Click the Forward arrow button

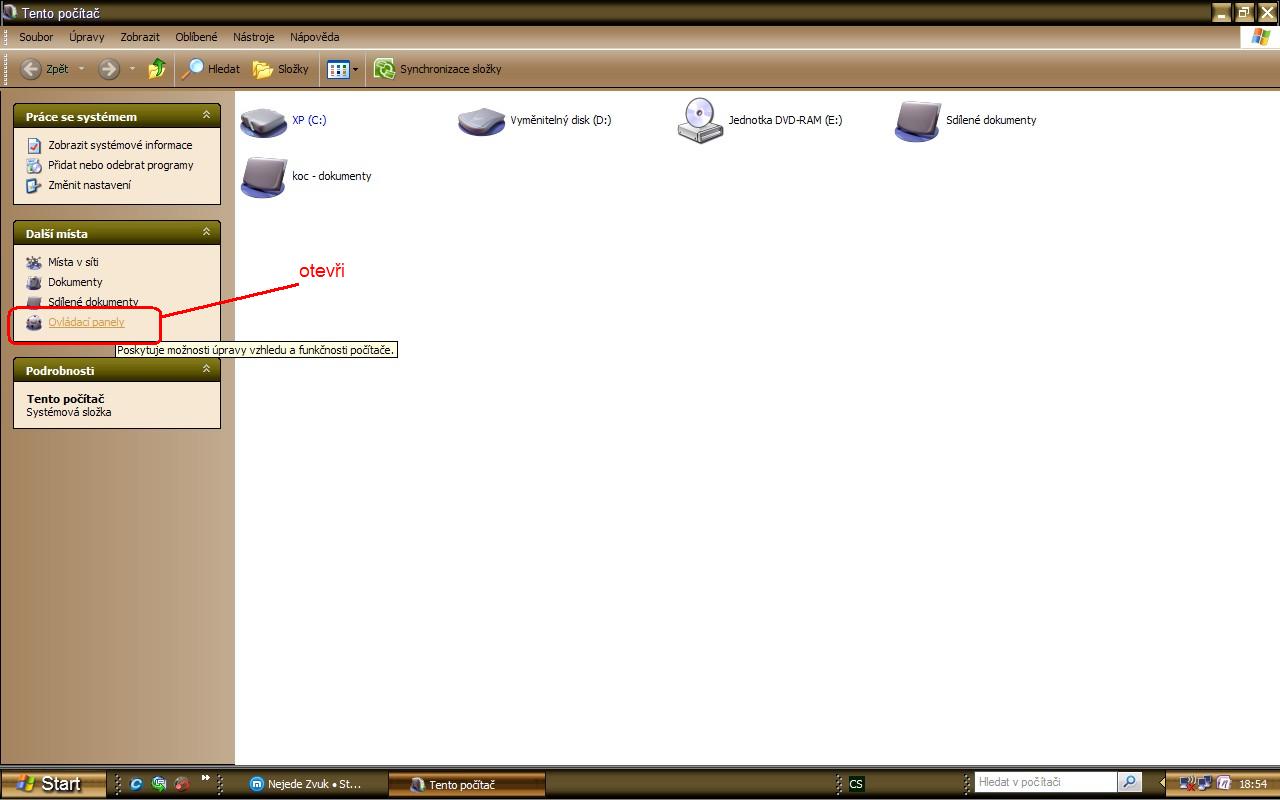point(109,69)
